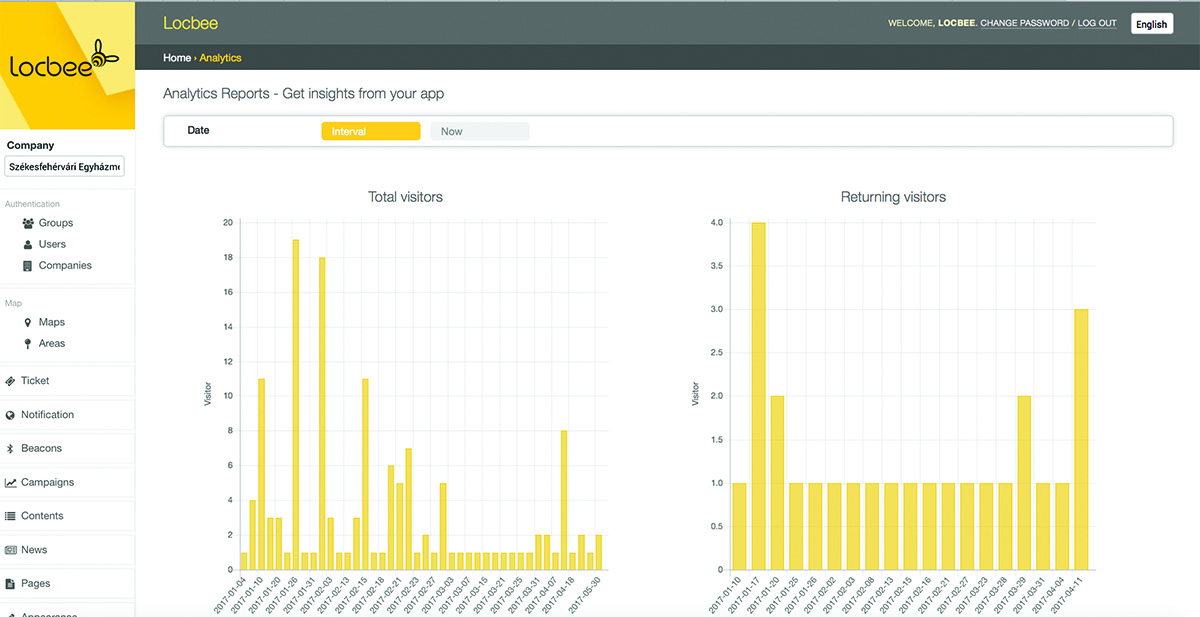Open the Company selector field
1200x617 pixels.
pyautogui.click(x=66, y=166)
